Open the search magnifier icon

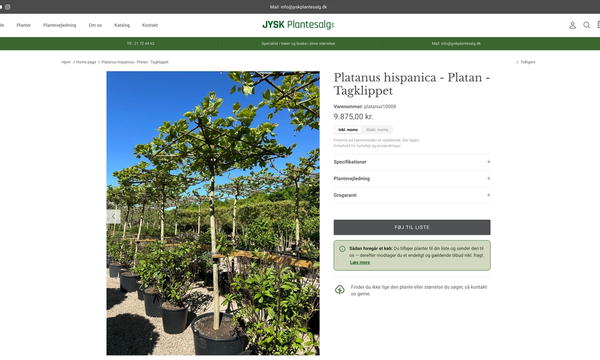click(x=586, y=25)
